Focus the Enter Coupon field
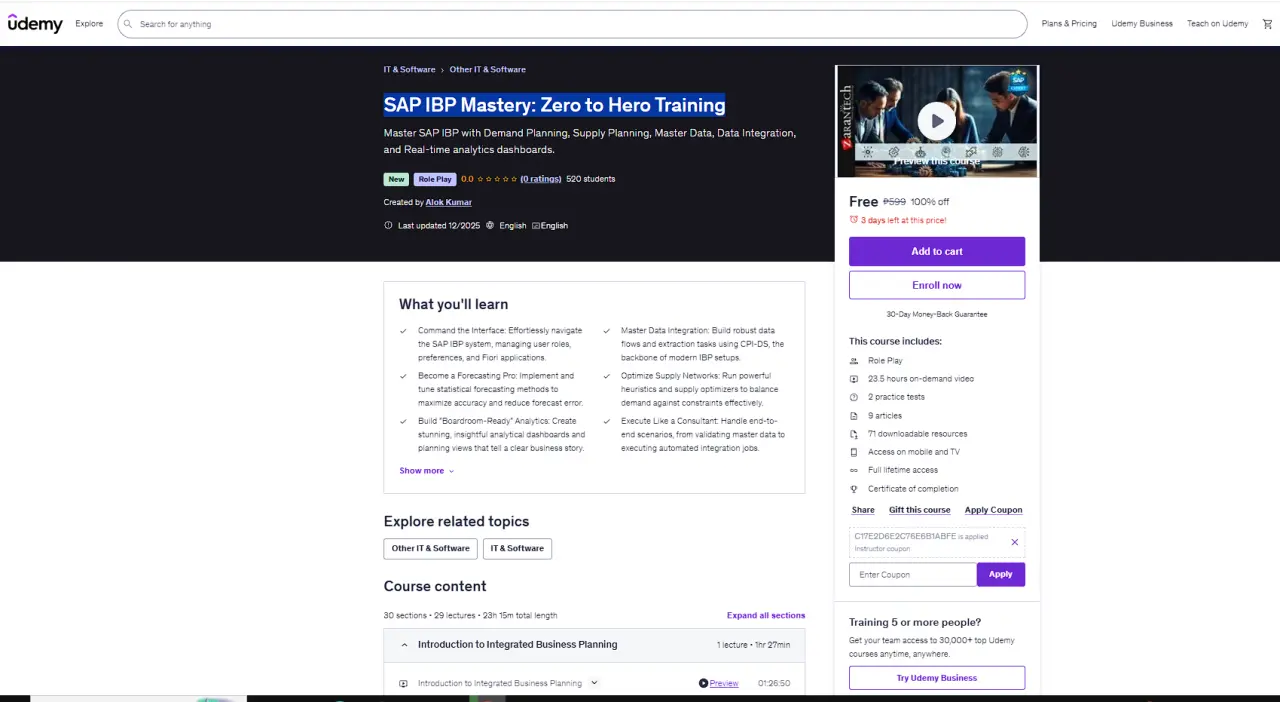This screenshot has width=1280, height=702. 913,574
